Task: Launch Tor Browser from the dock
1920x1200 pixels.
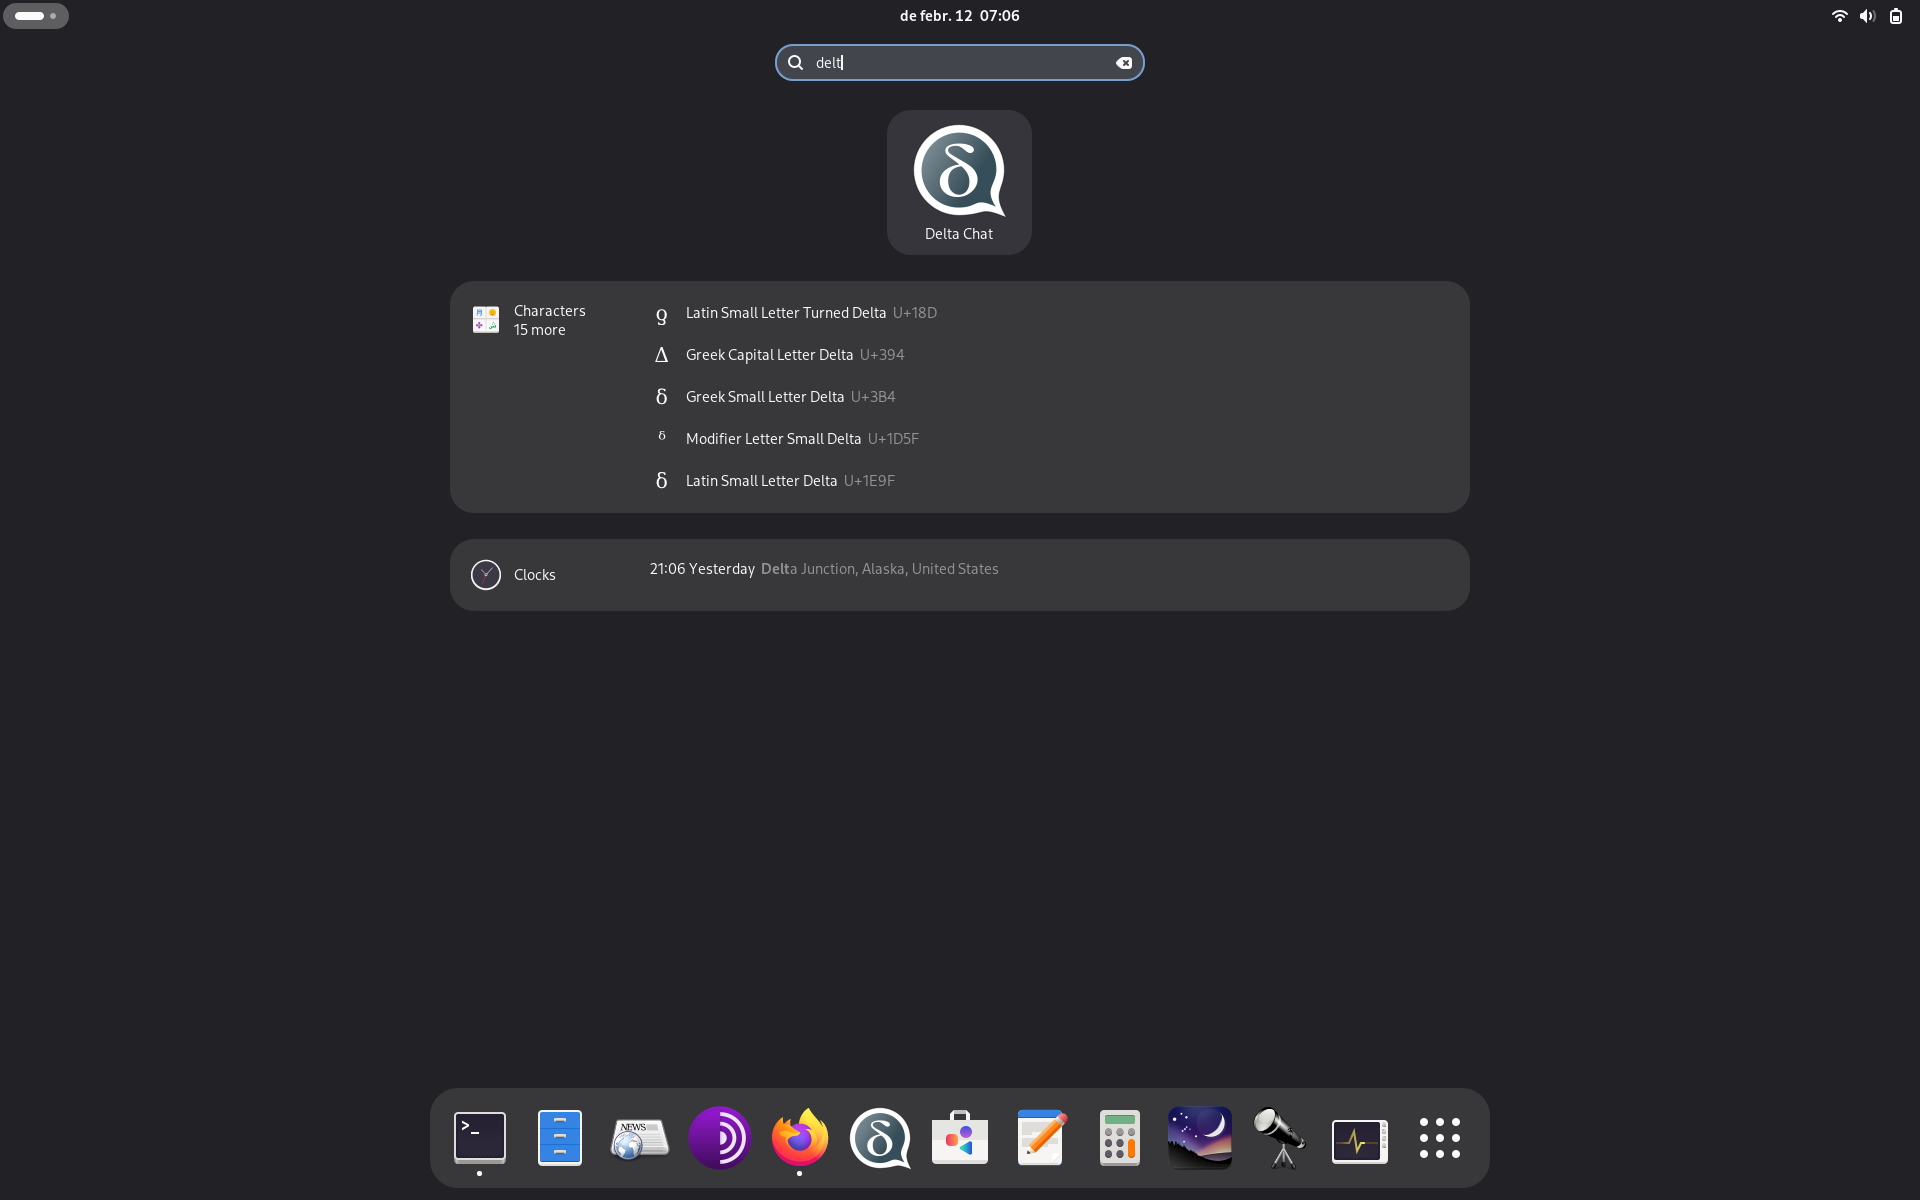Action: 720,1138
